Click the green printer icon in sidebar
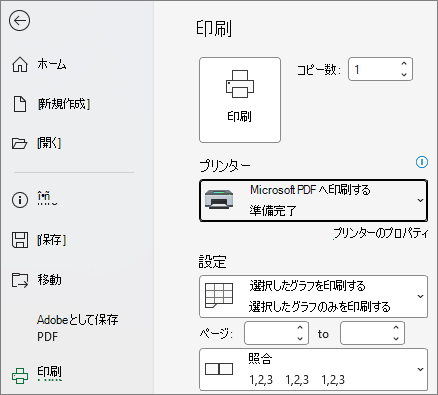This screenshot has height=395, width=438. click(20, 376)
